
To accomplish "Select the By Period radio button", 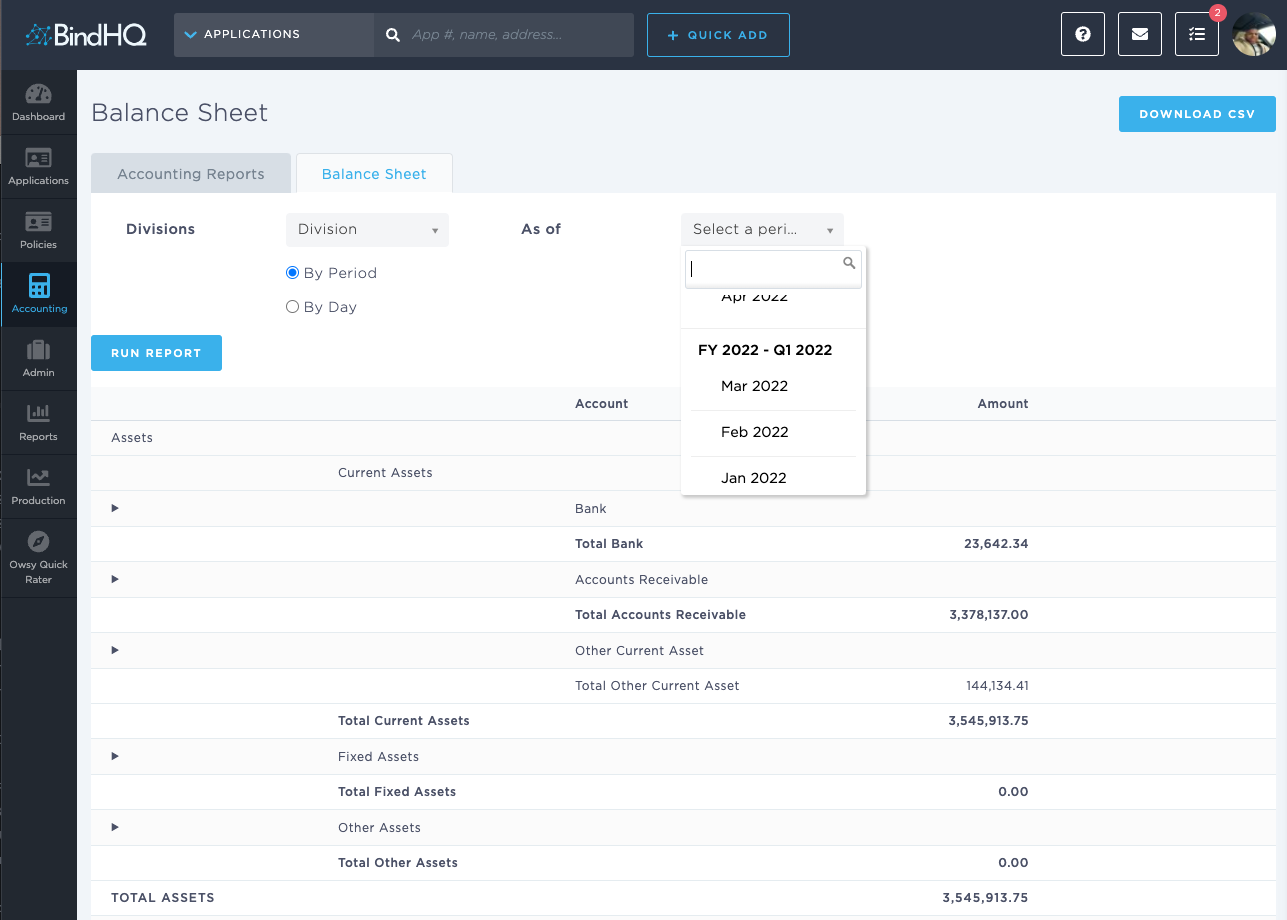I will 292,273.
